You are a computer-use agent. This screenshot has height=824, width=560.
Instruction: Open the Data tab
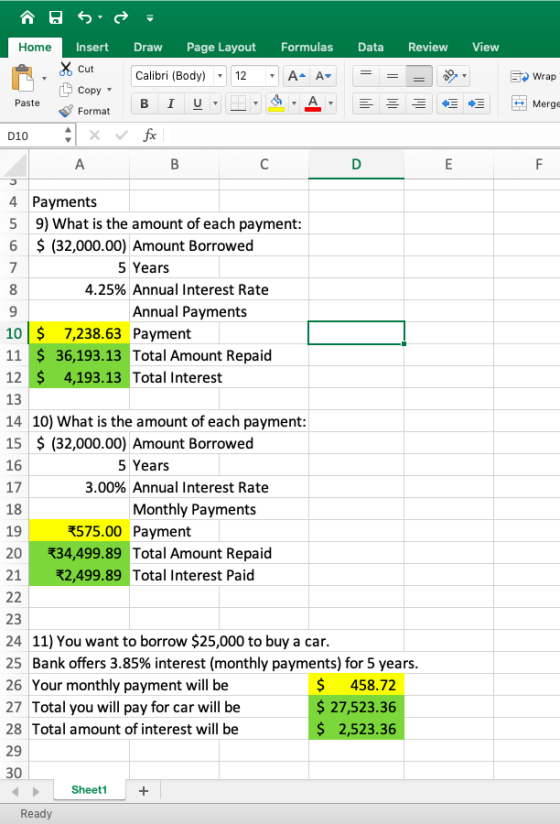370,47
